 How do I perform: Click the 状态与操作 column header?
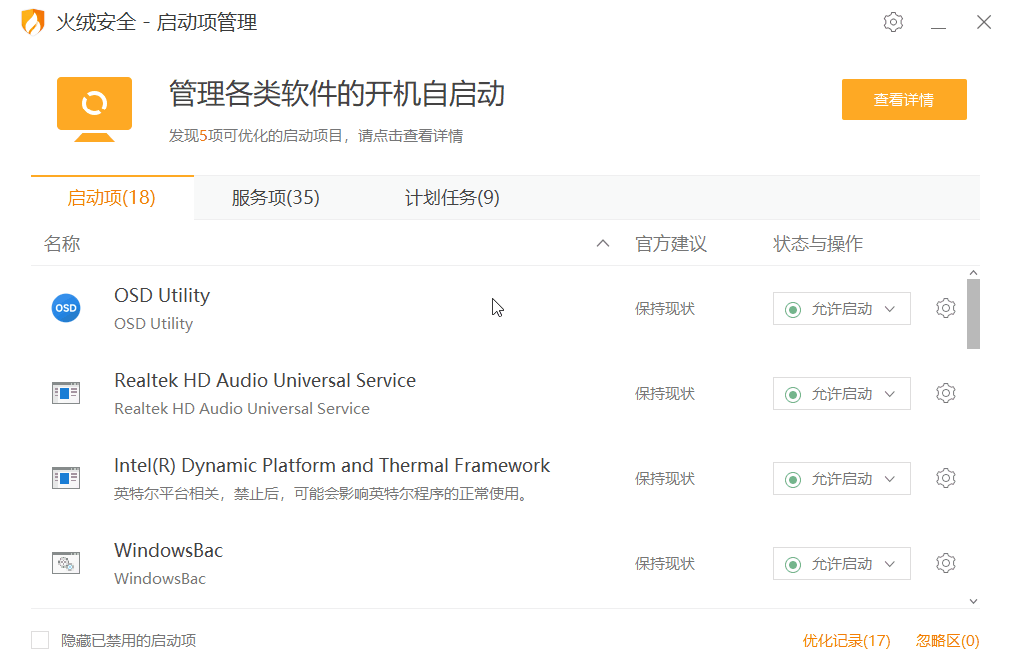tap(818, 244)
